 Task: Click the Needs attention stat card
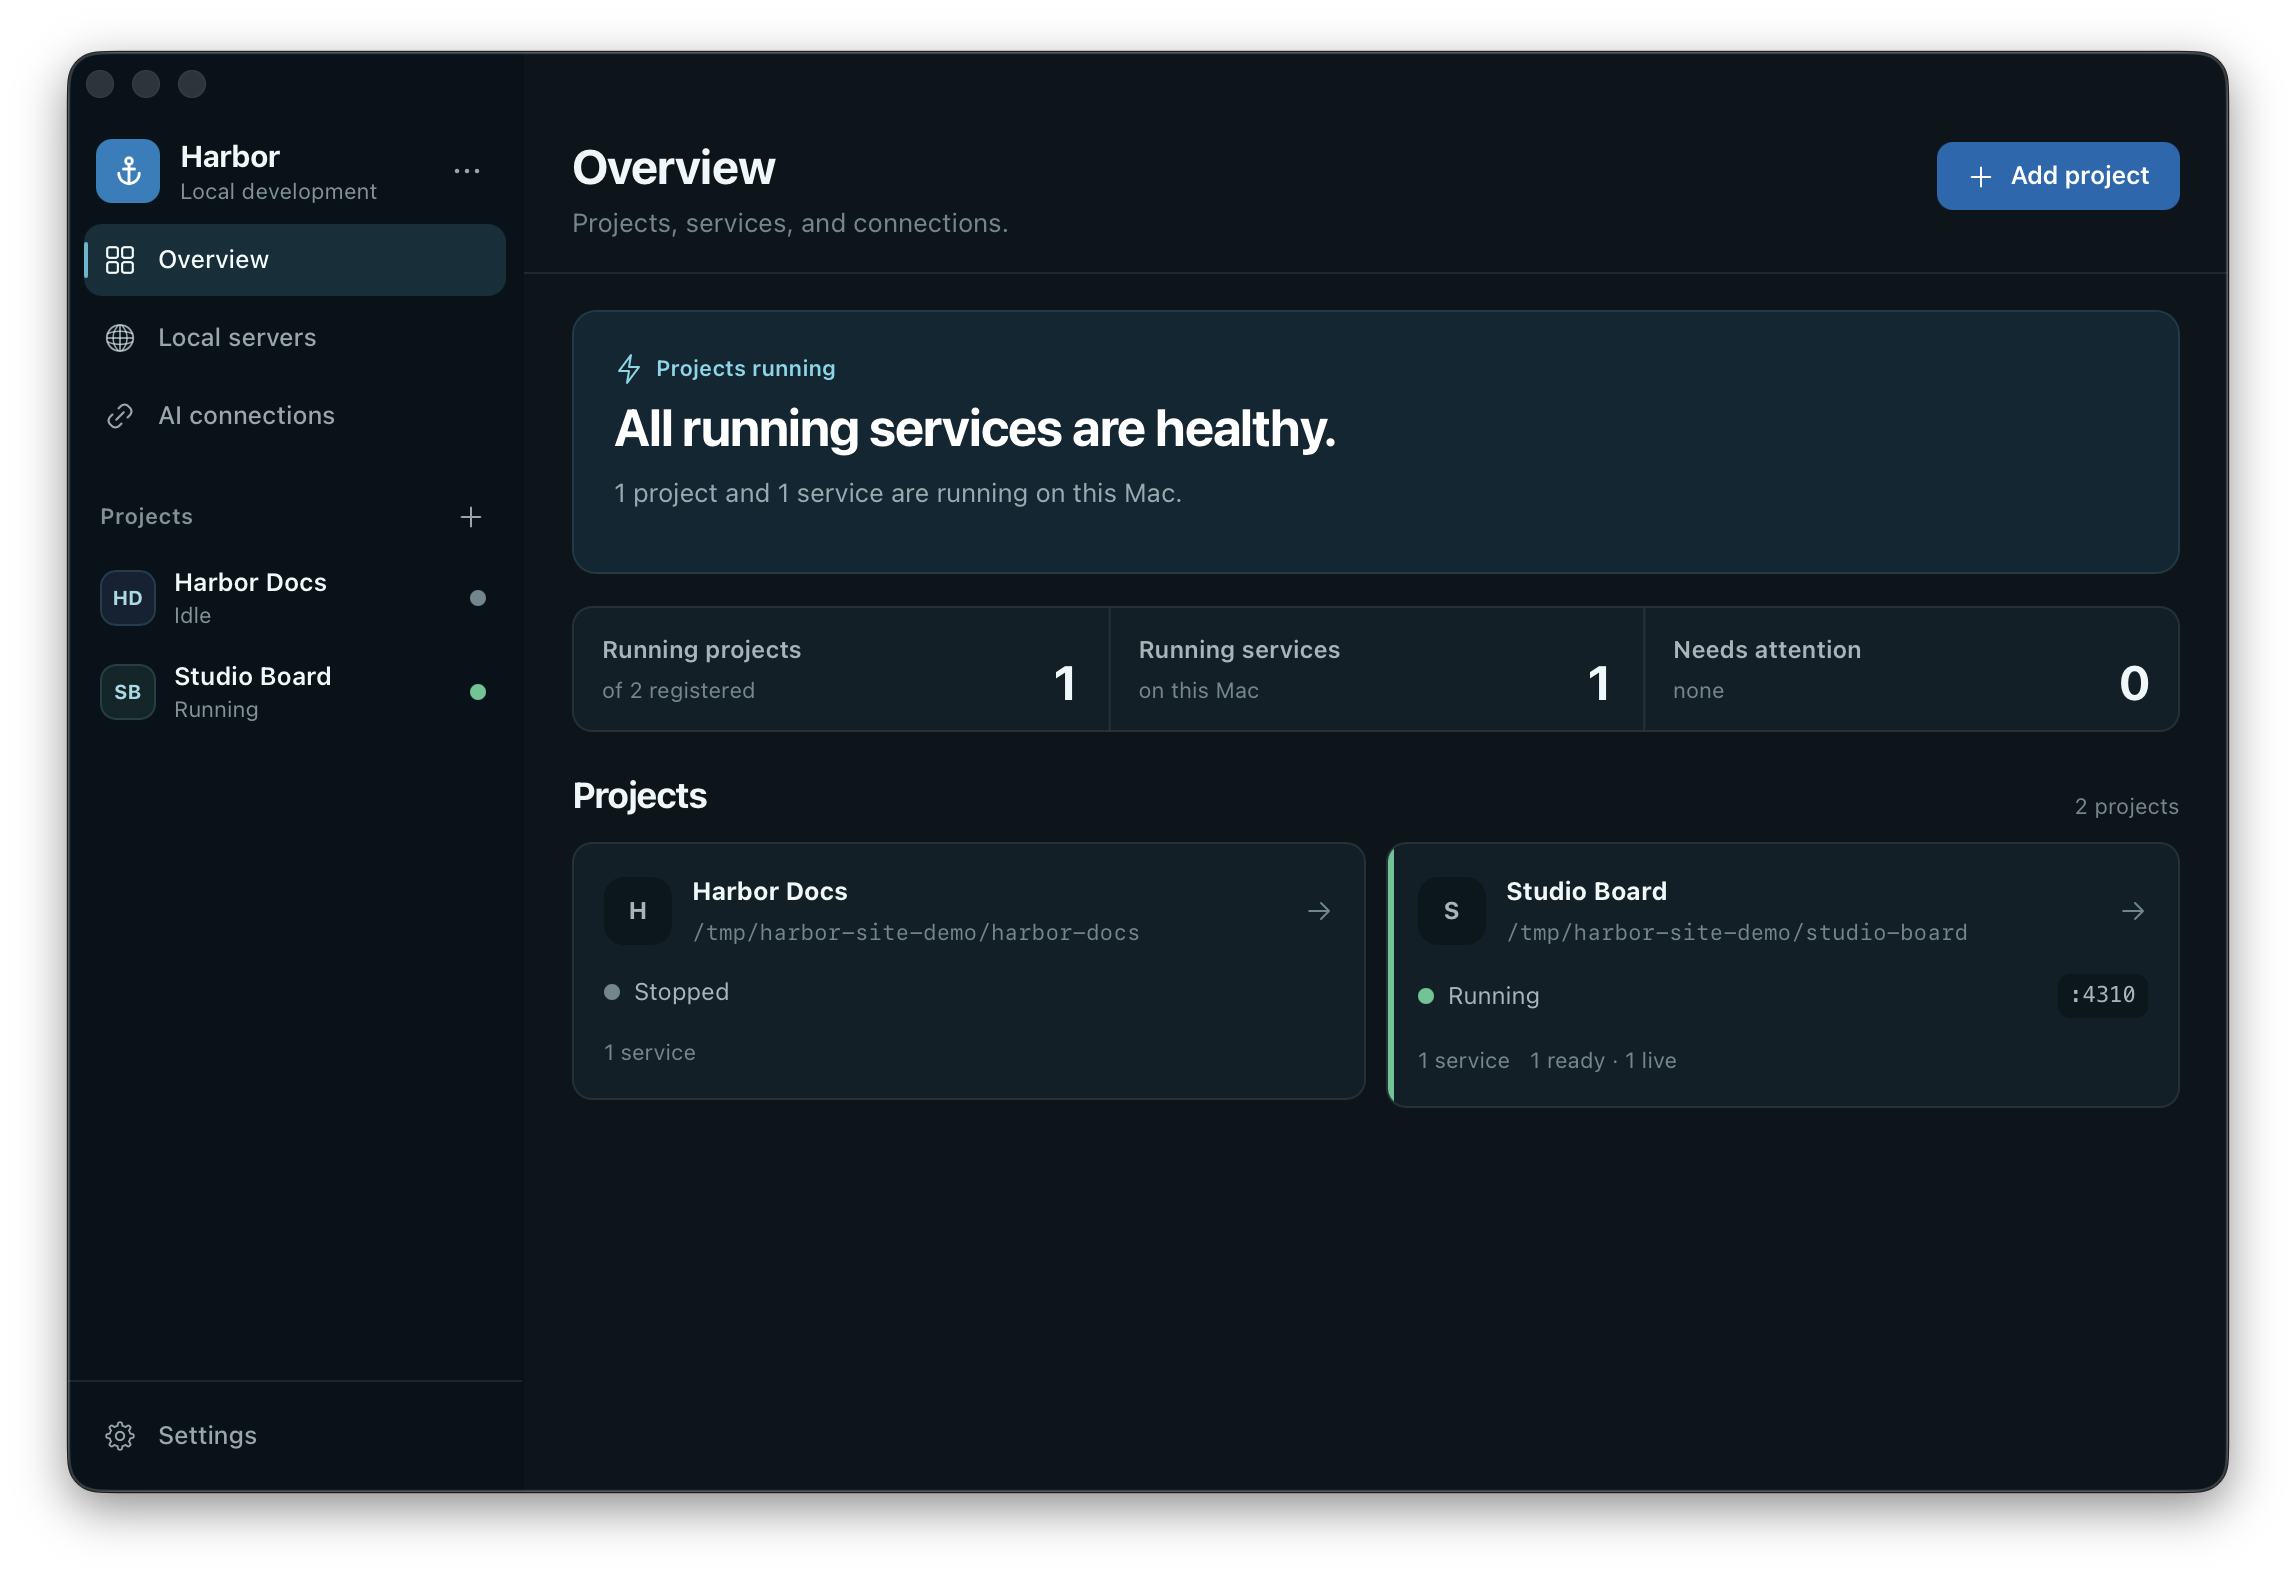1911,669
